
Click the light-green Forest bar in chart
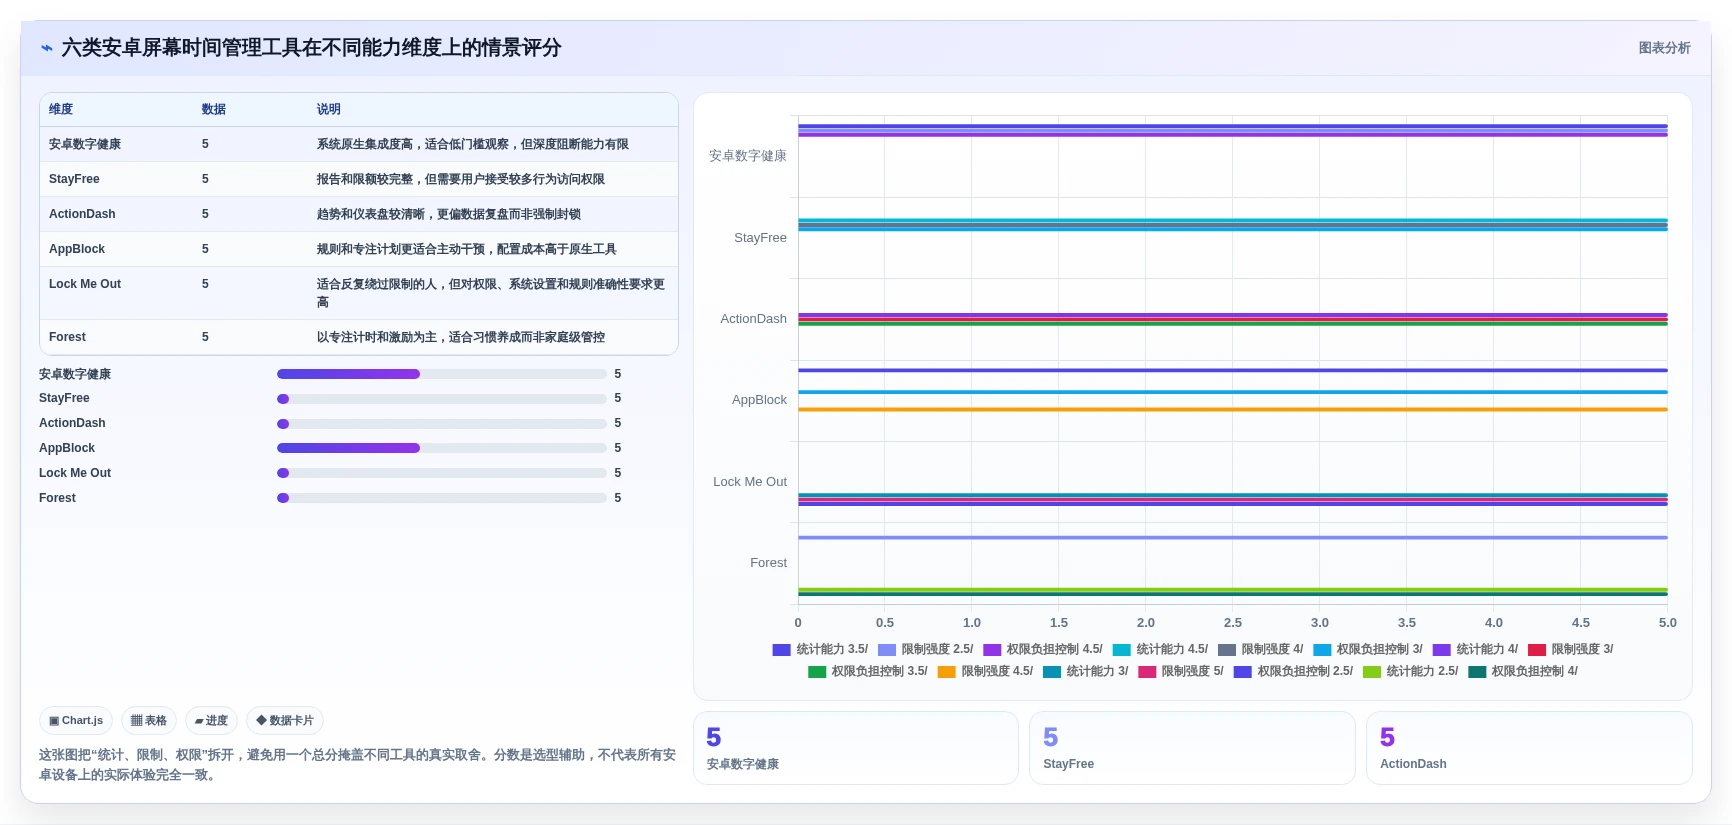(1232, 590)
